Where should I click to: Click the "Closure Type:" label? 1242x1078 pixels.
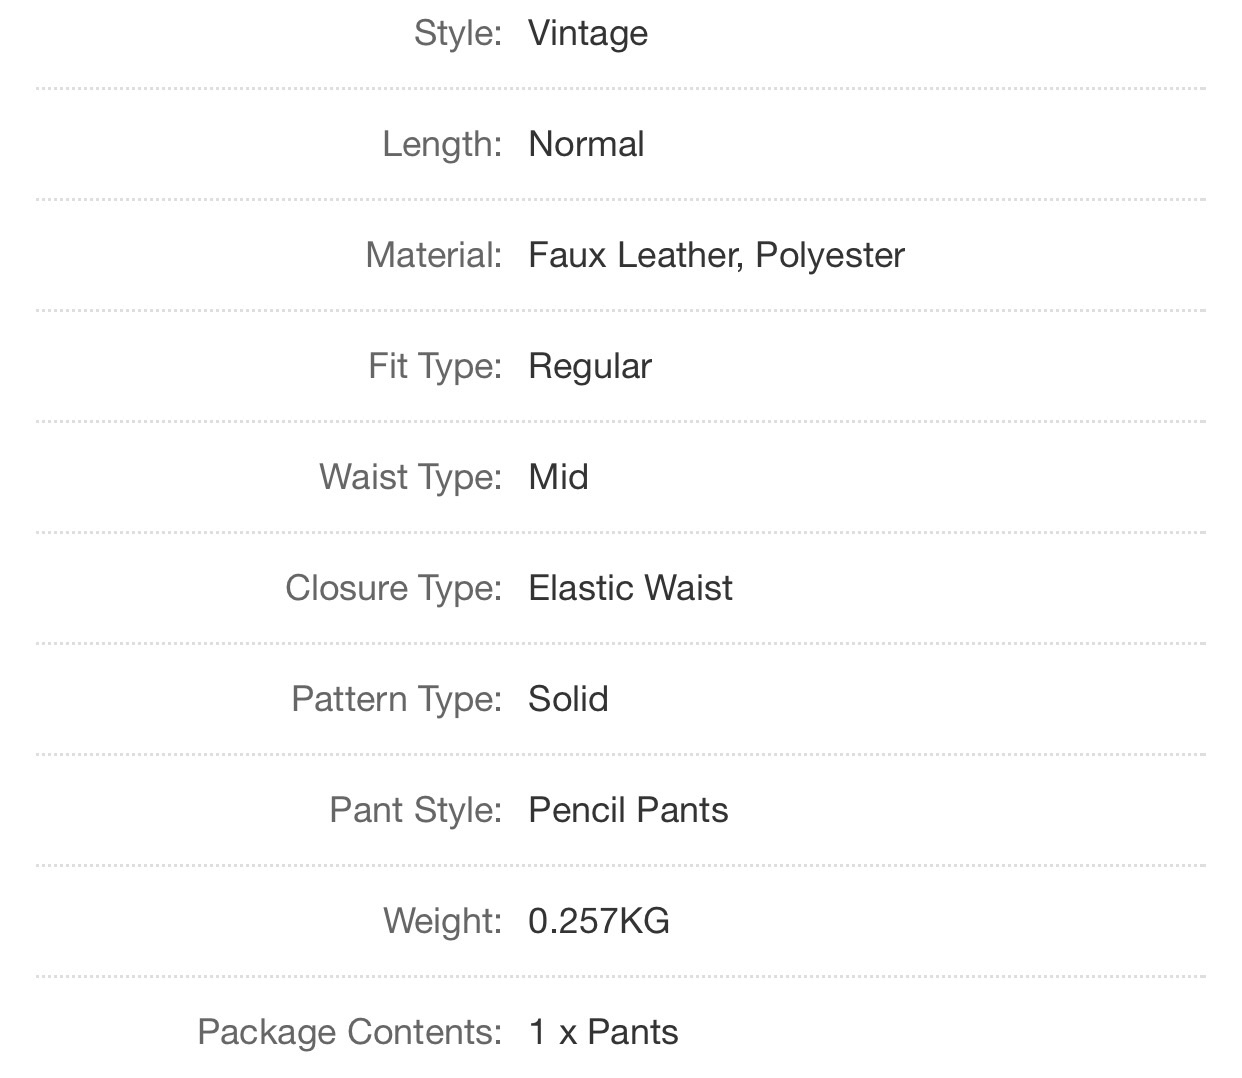click(393, 588)
